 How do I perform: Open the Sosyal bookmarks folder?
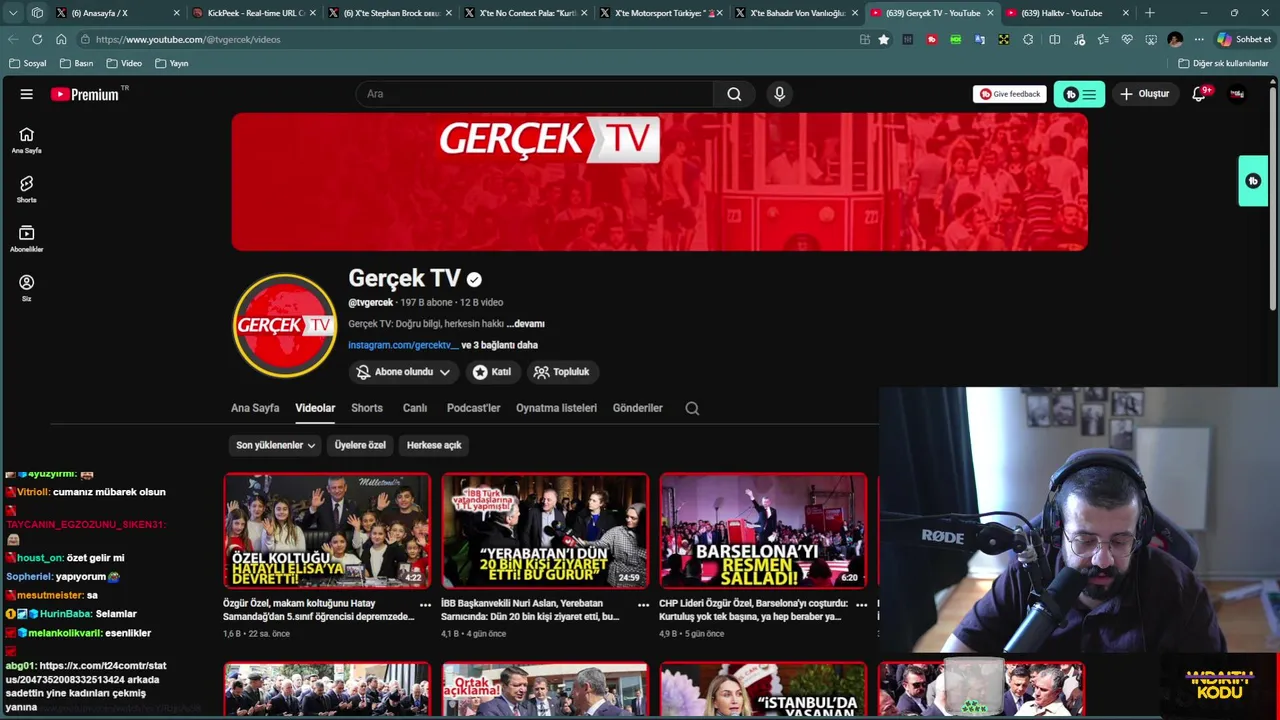(x=28, y=63)
